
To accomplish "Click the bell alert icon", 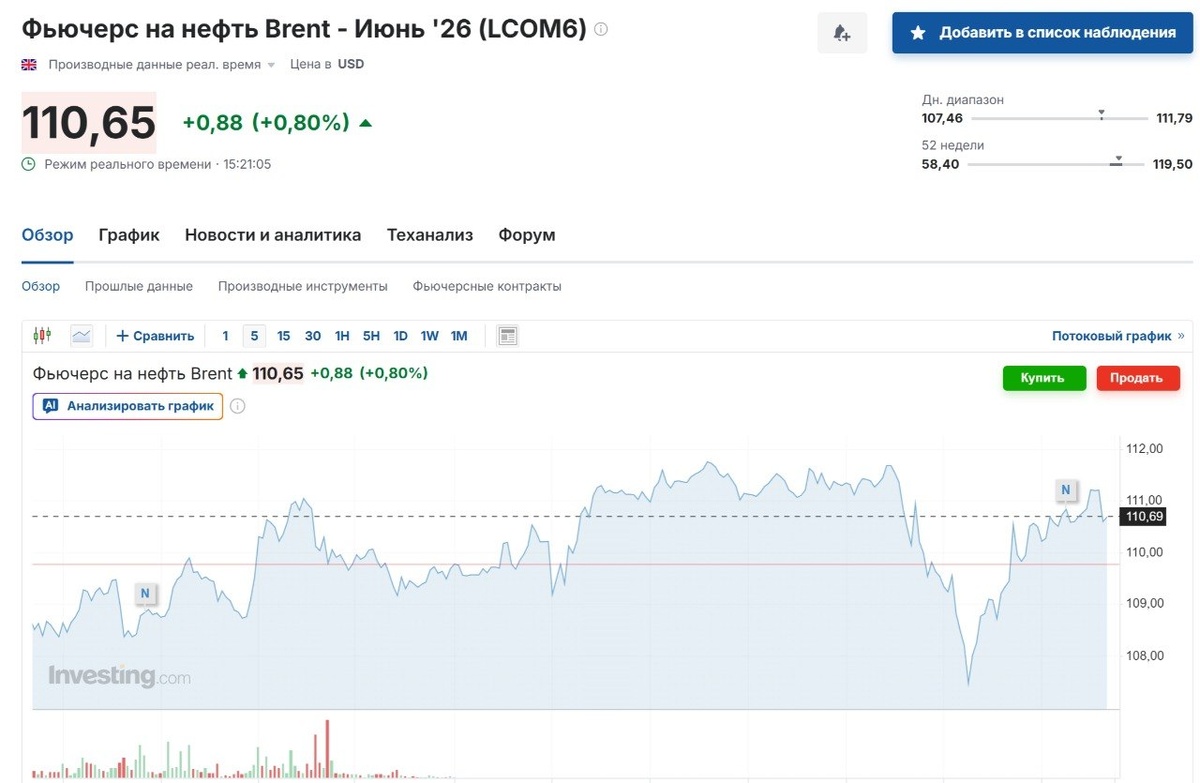I will click(841, 33).
